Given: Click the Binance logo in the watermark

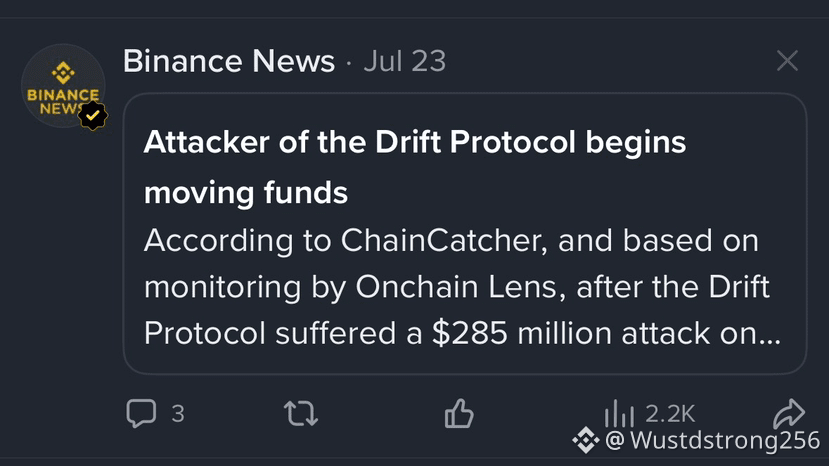Looking at the screenshot, I should (x=585, y=440).
